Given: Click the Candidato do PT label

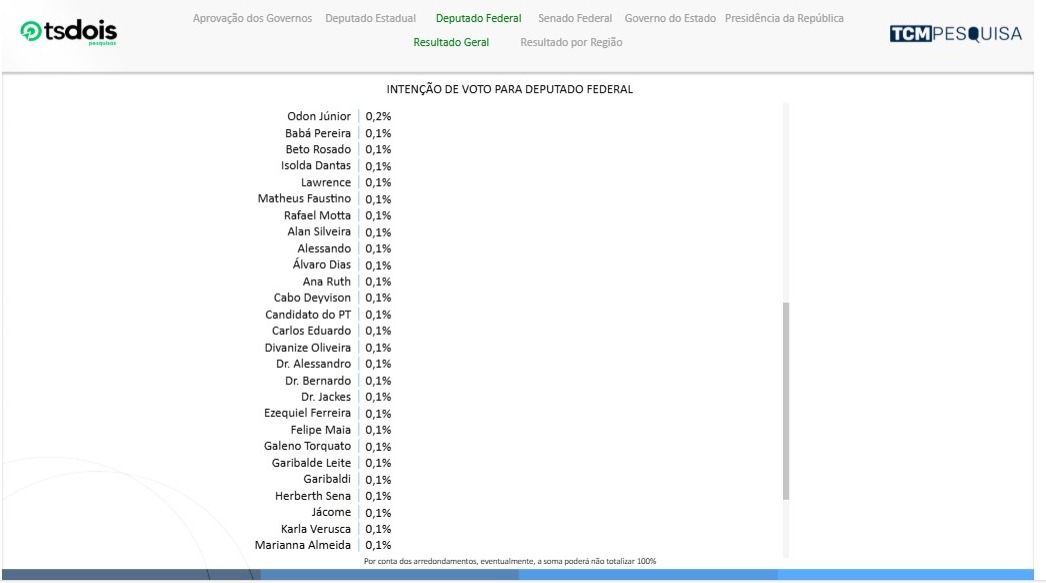Looking at the screenshot, I should click(308, 314).
